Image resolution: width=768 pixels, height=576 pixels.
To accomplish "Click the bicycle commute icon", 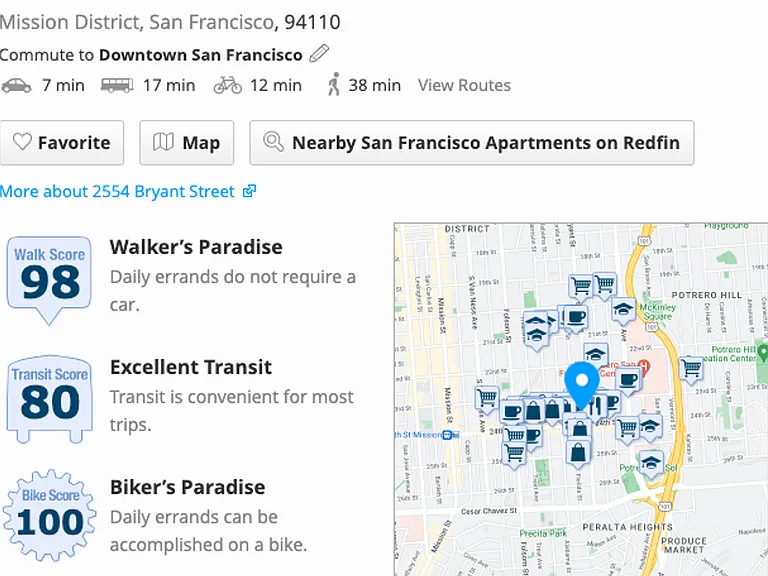I will point(228,85).
